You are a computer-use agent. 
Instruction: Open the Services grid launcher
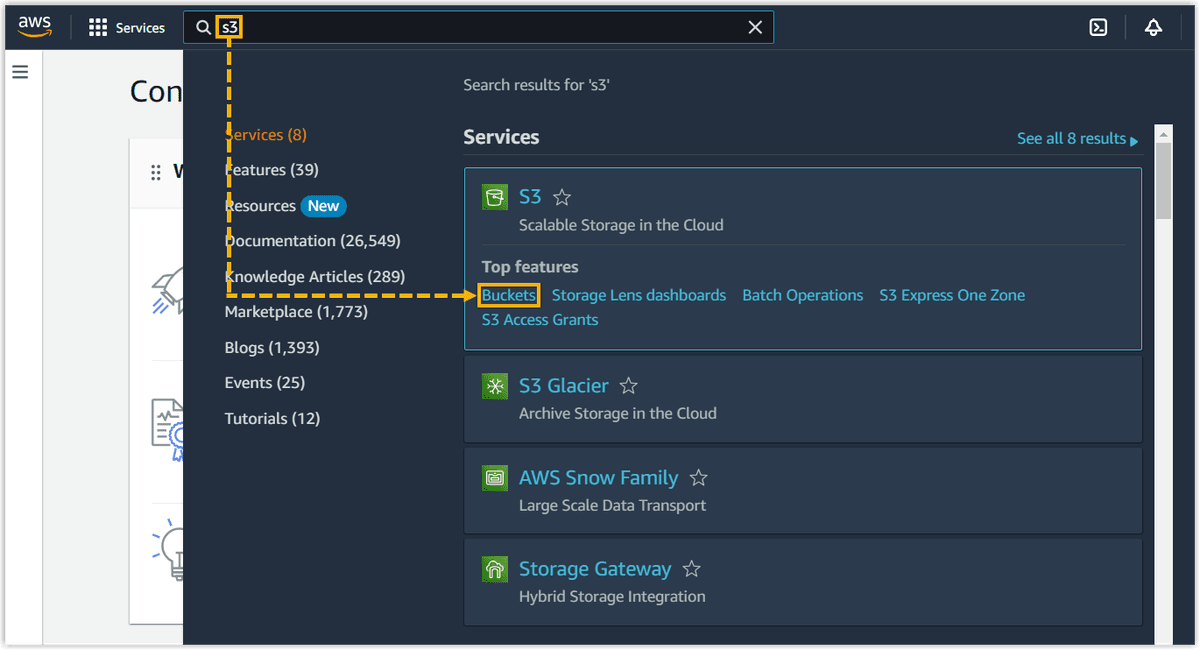click(97, 27)
